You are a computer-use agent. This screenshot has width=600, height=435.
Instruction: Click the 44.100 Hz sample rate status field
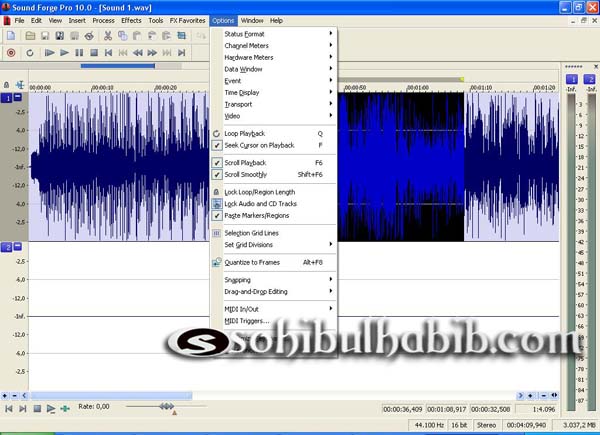(429, 425)
